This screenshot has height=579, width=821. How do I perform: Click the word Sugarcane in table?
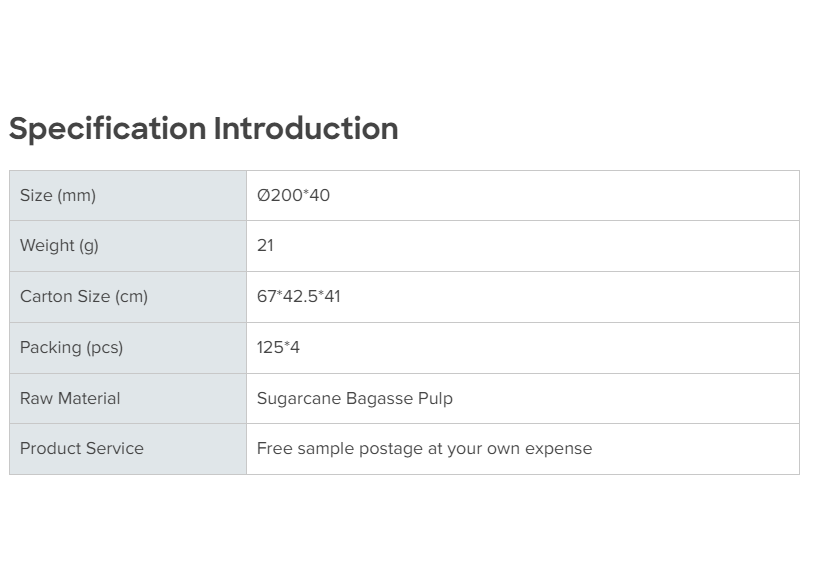299,399
